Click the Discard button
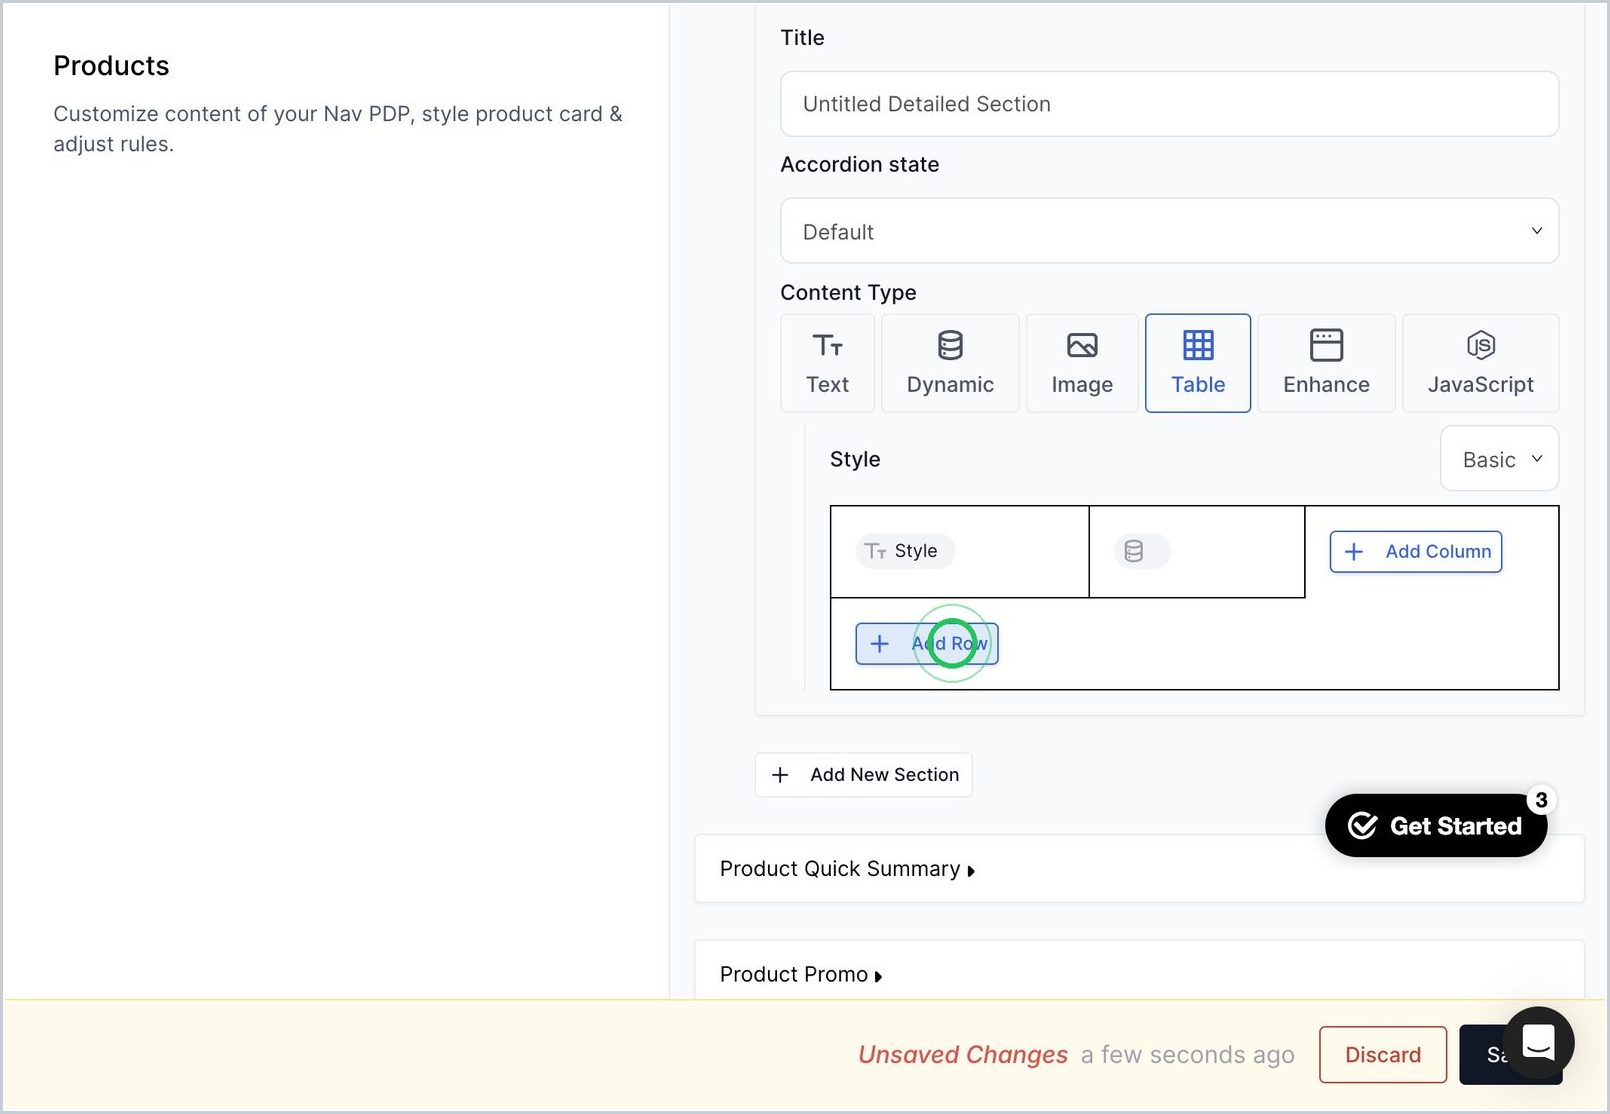The image size is (1610, 1114). tap(1383, 1055)
